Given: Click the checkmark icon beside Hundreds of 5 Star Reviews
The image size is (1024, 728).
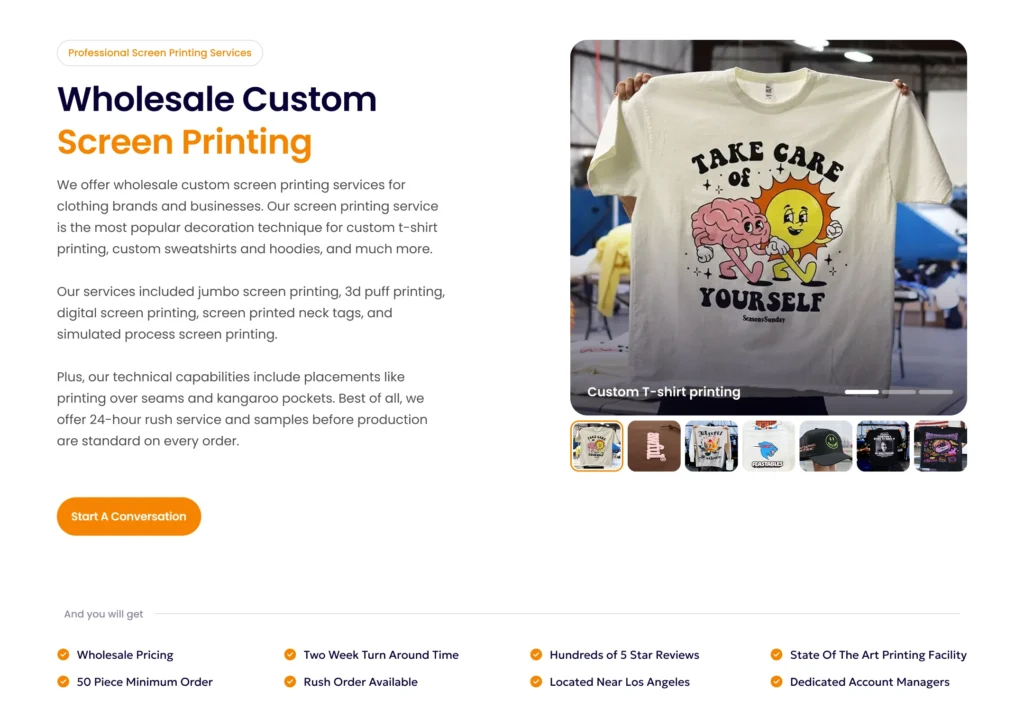Looking at the screenshot, I should [x=536, y=654].
